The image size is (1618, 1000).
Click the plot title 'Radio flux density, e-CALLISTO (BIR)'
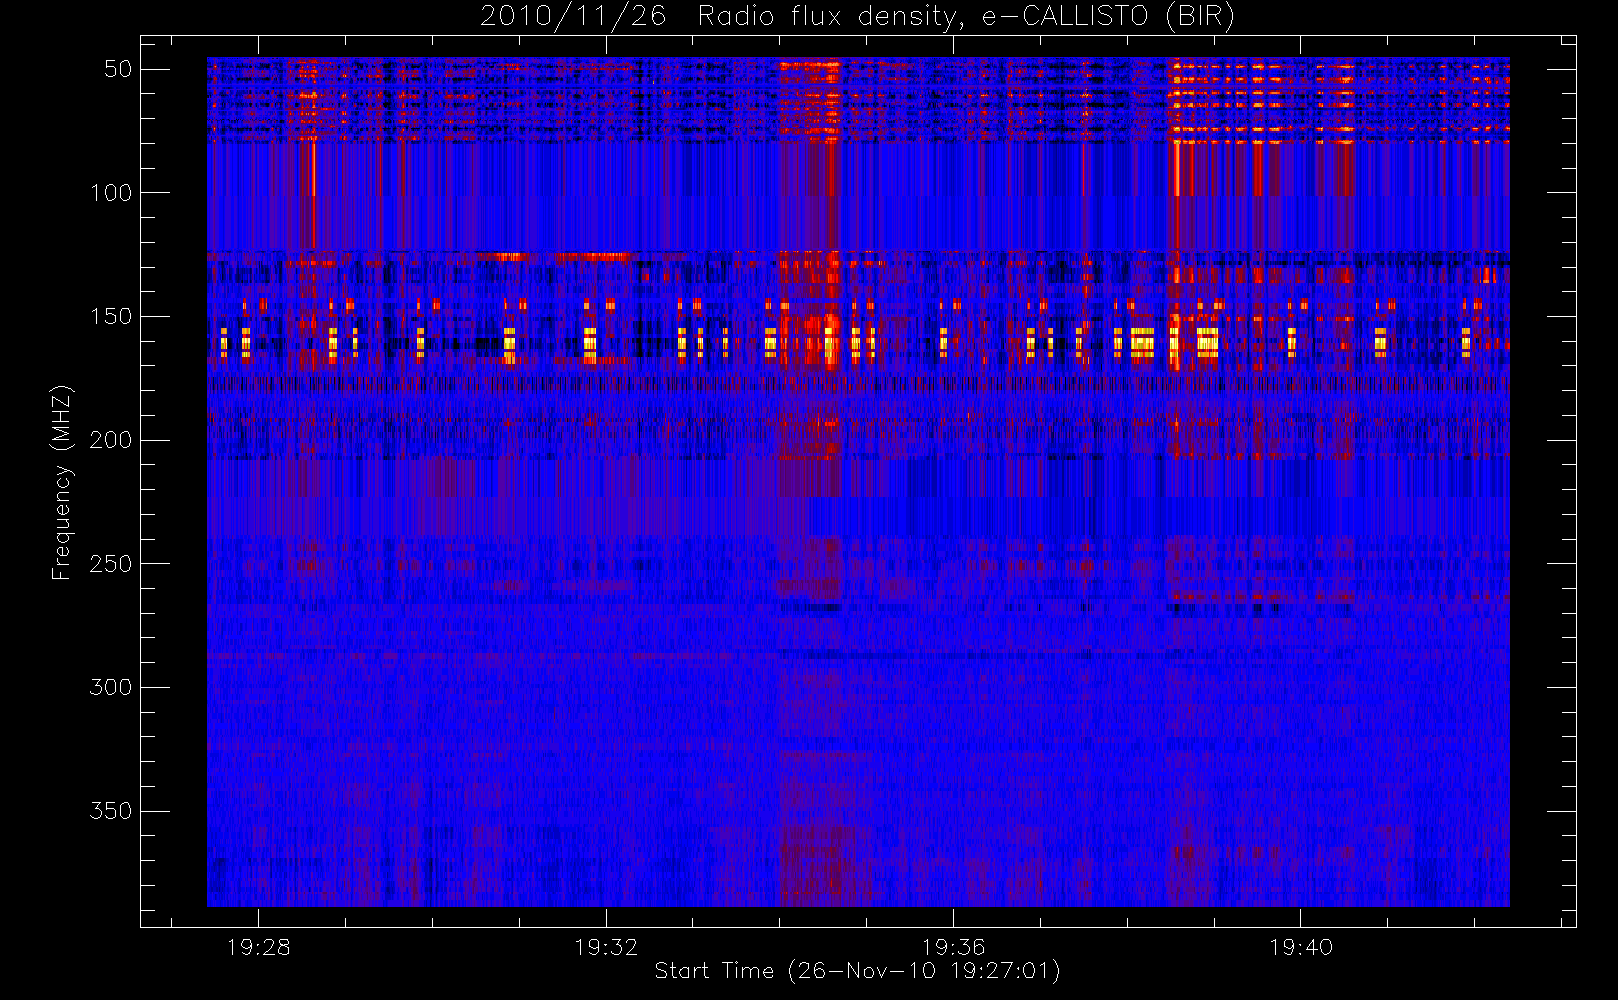(x=966, y=17)
